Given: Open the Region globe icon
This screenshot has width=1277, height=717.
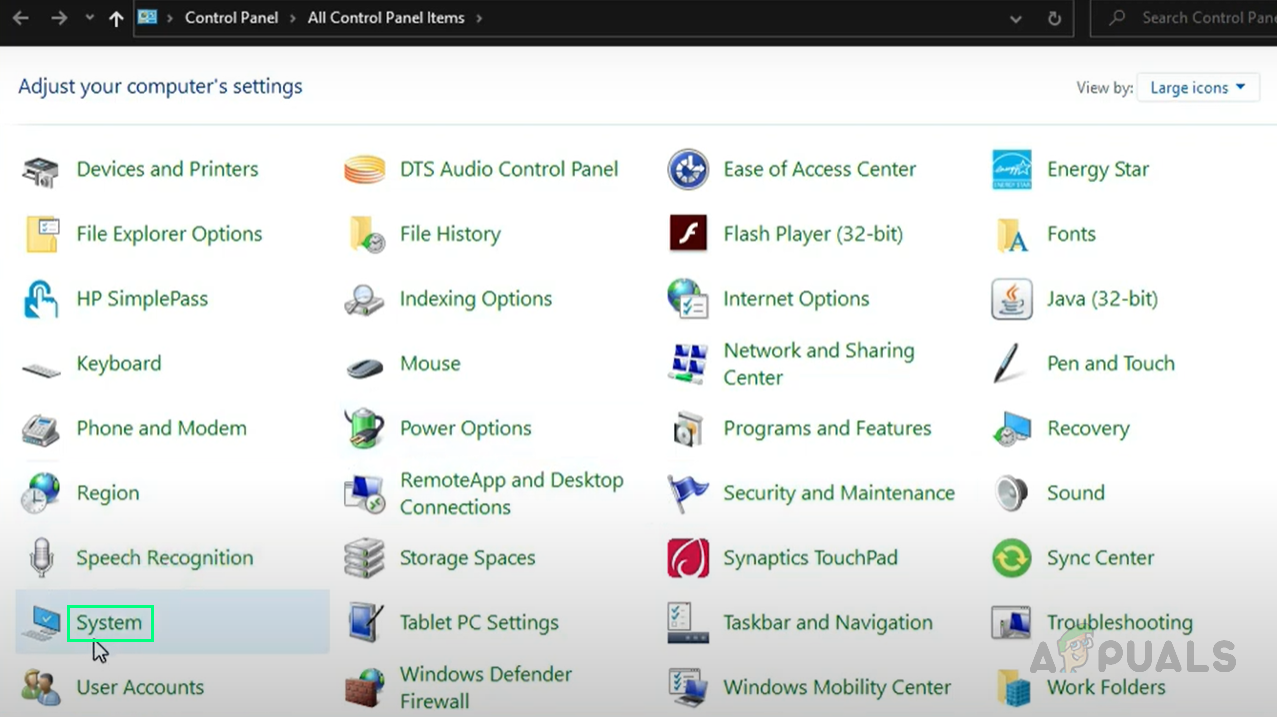Looking at the screenshot, I should [41, 494].
